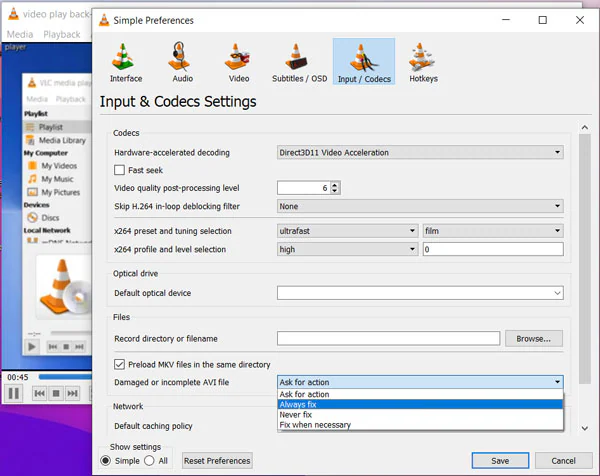The image size is (600, 476).
Task: Click the scroll up arrow of settings pane
Action: pyautogui.click(x=585, y=127)
